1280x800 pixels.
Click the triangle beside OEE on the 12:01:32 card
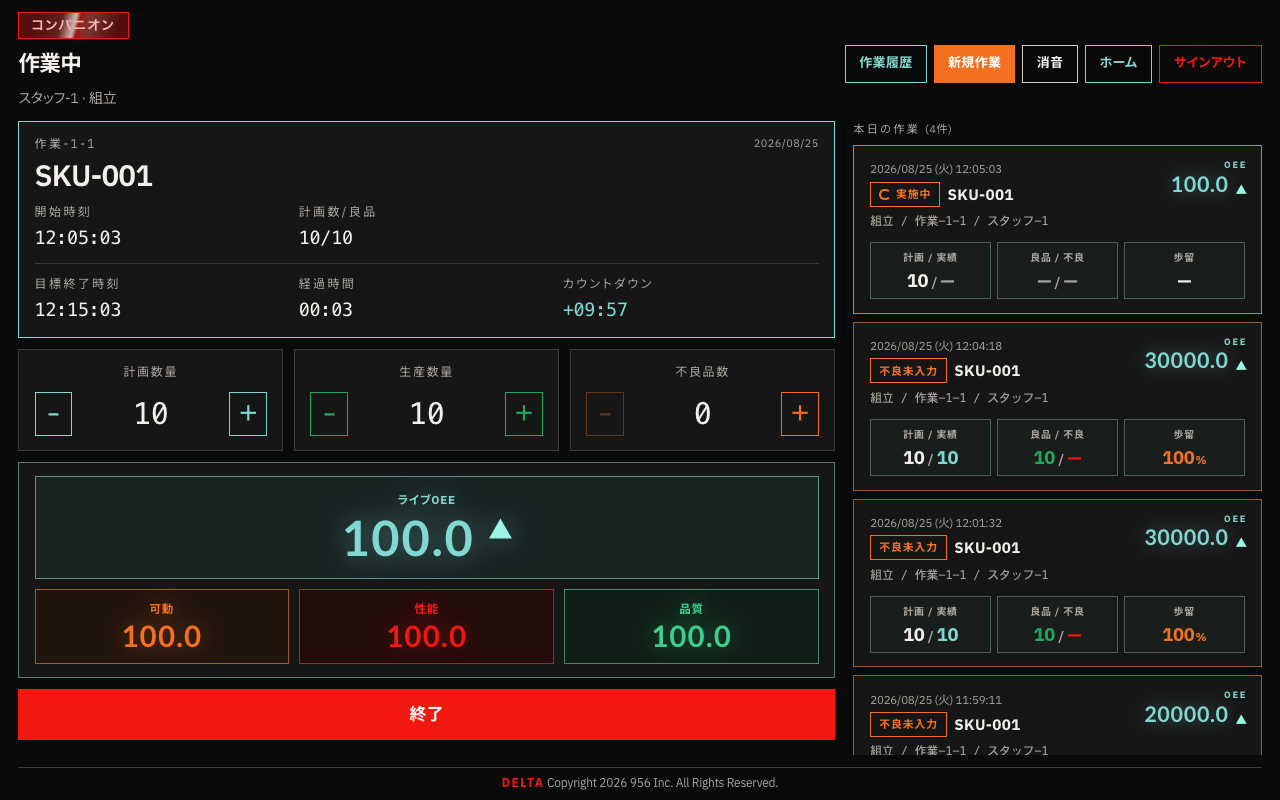coord(1241,542)
